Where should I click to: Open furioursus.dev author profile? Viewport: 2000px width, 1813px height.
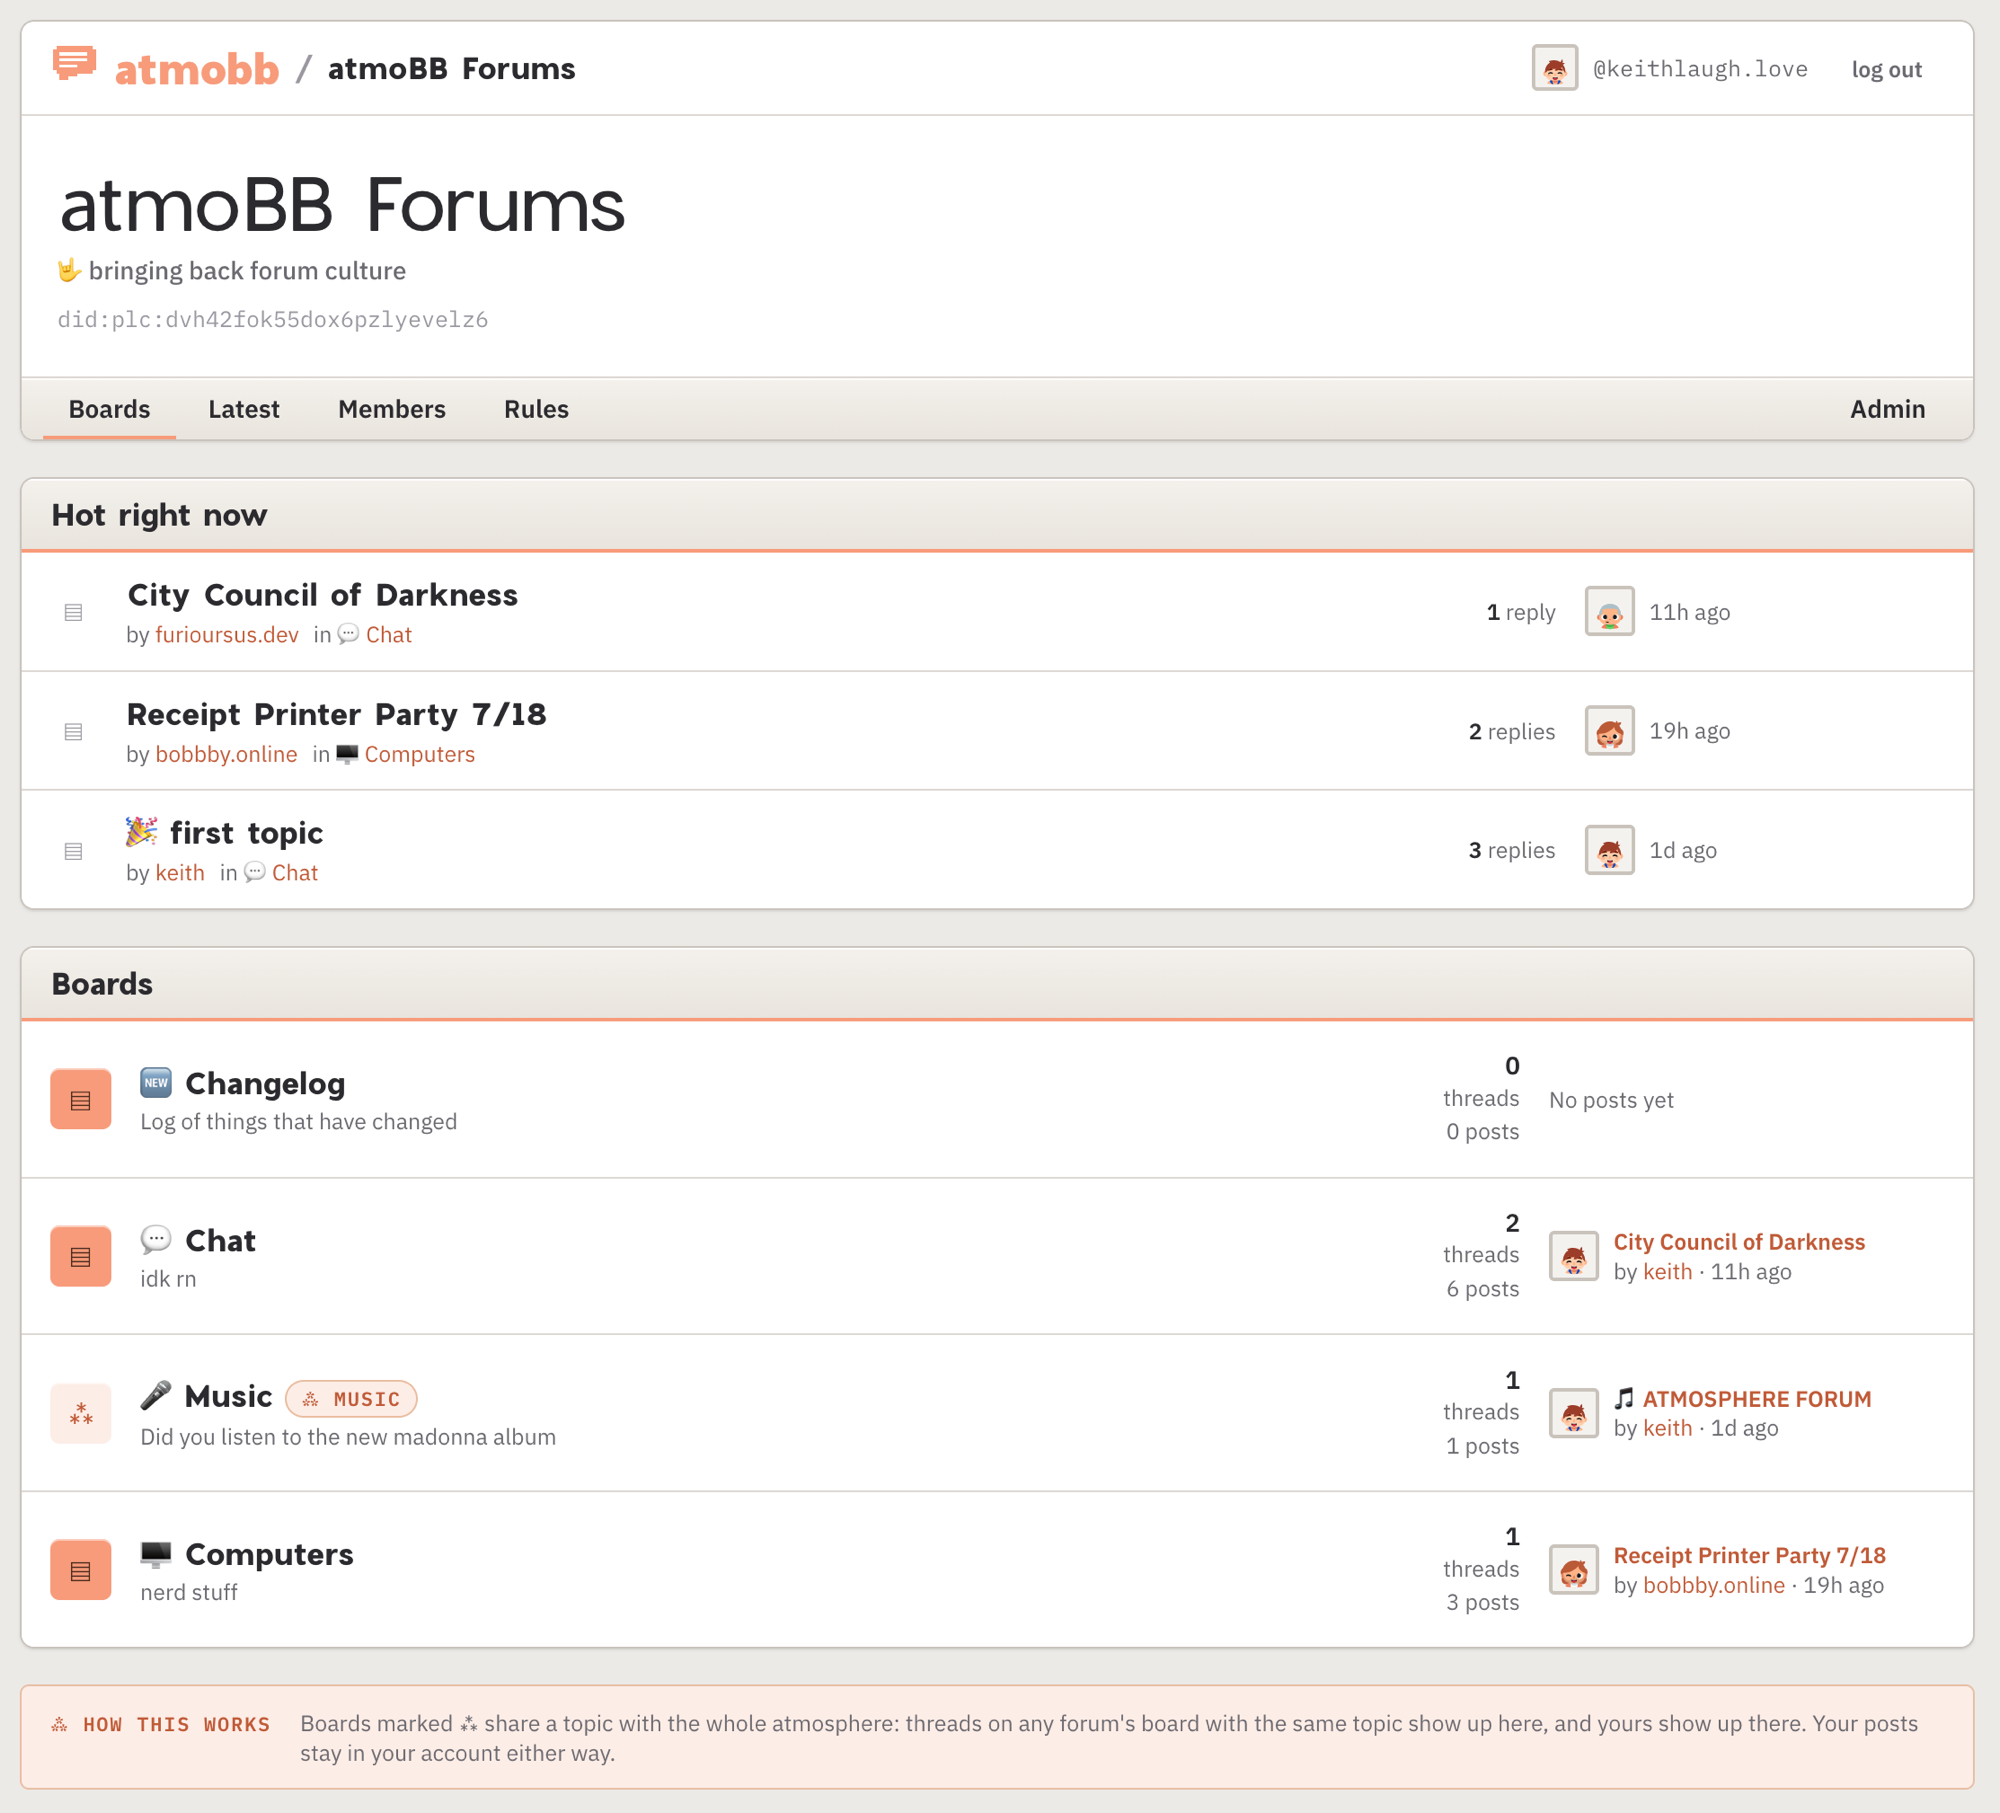click(x=227, y=635)
